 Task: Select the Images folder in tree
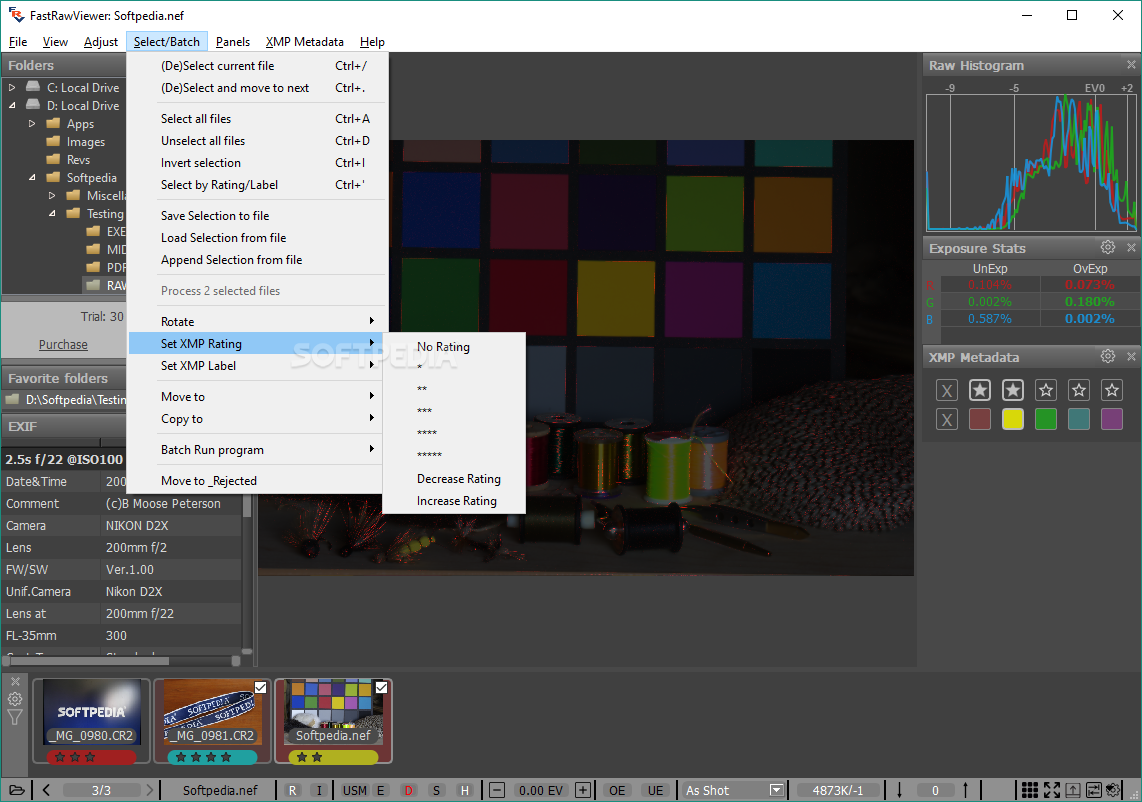pyautogui.click(x=86, y=142)
